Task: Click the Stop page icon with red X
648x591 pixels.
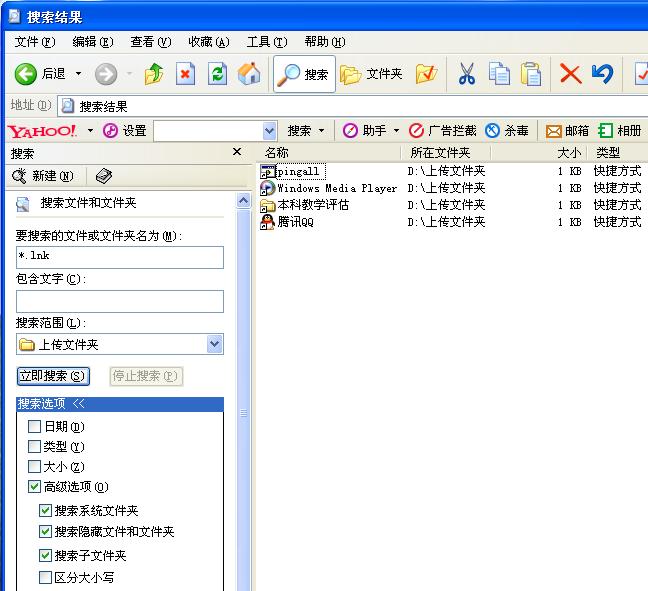Action: pyautogui.click(x=185, y=74)
